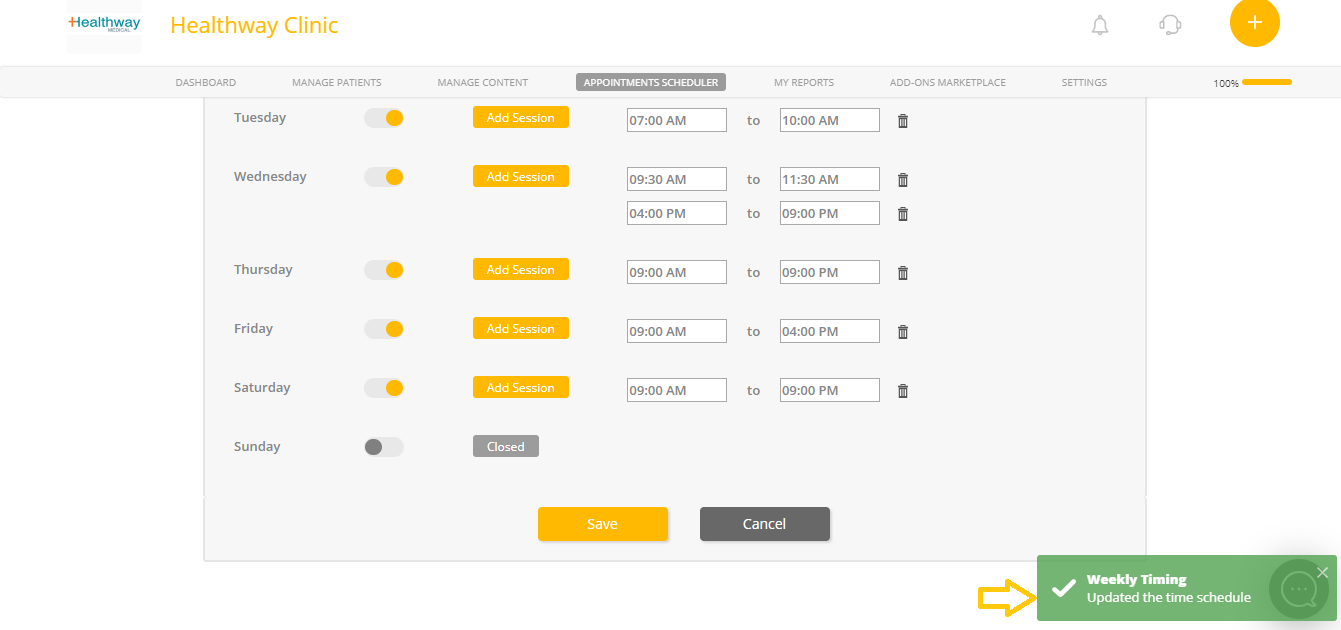
Task: Add Session for Tuesday
Action: [521, 118]
